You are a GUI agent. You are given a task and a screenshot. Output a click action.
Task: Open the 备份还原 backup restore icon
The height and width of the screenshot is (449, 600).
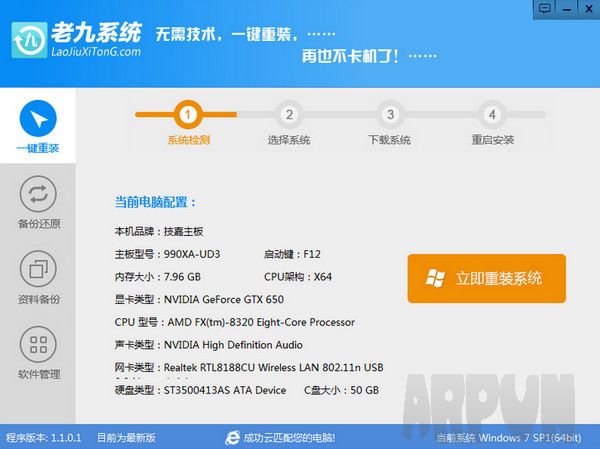38,194
